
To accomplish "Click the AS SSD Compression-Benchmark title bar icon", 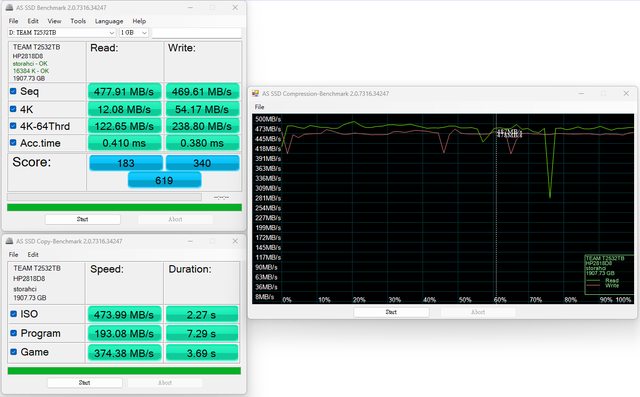I will [256, 93].
